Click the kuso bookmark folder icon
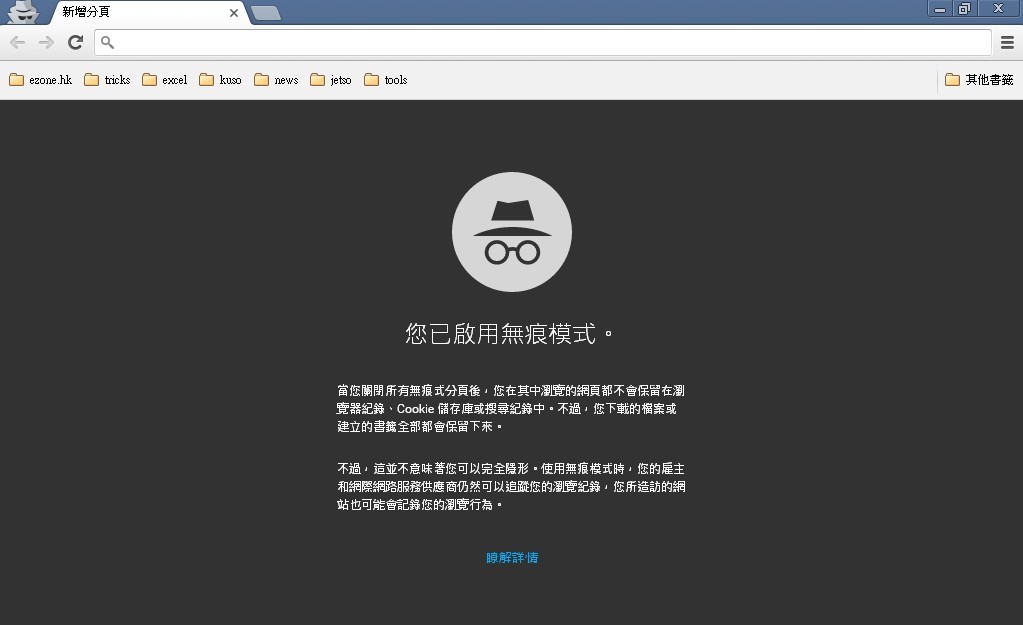 [x=206, y=79]
